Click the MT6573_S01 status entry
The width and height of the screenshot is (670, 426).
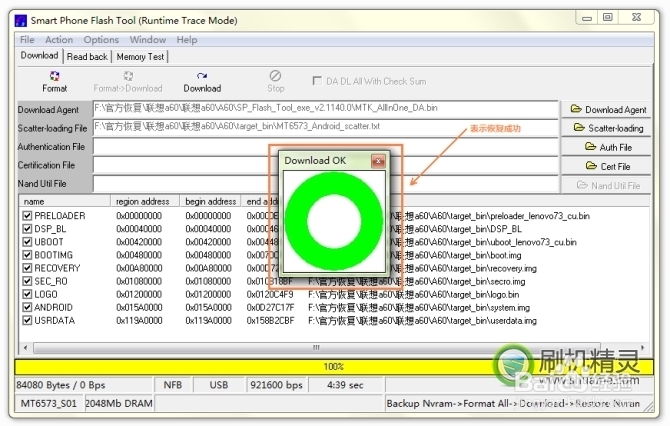tap(49, 403)
